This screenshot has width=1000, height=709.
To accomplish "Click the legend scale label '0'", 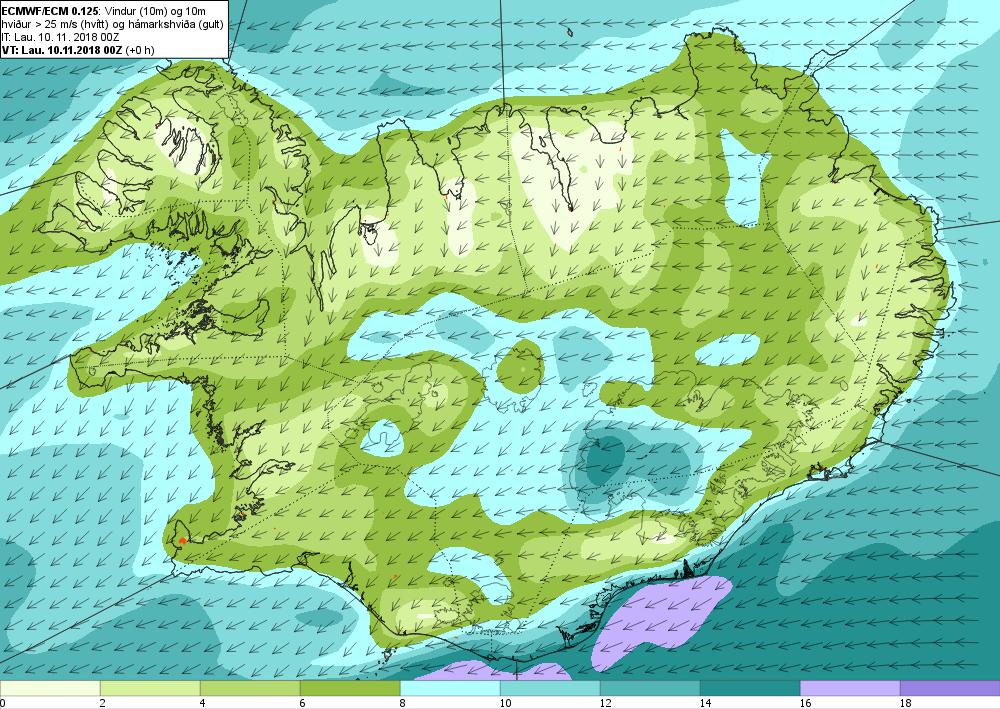I will [x=3, y=703].
